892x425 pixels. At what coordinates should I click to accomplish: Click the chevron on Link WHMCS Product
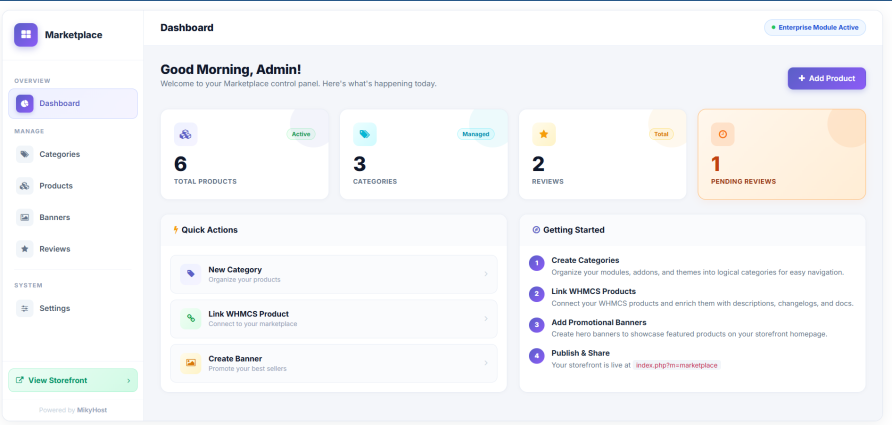point(486,319)
